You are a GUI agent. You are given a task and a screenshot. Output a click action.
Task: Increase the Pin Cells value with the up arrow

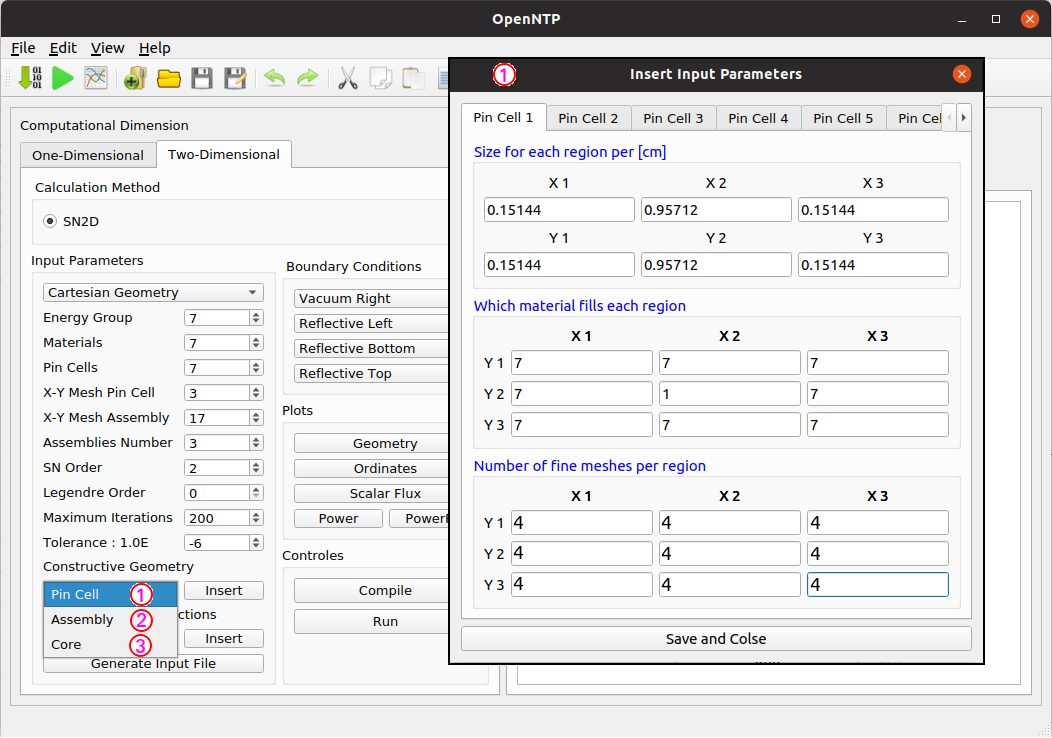(256, 364)
